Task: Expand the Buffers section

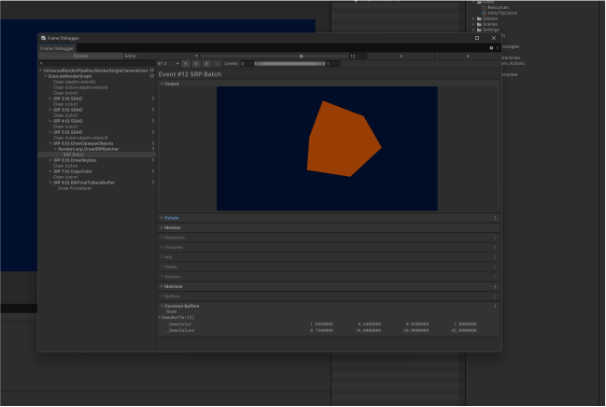Action: (x=162, y=296)
